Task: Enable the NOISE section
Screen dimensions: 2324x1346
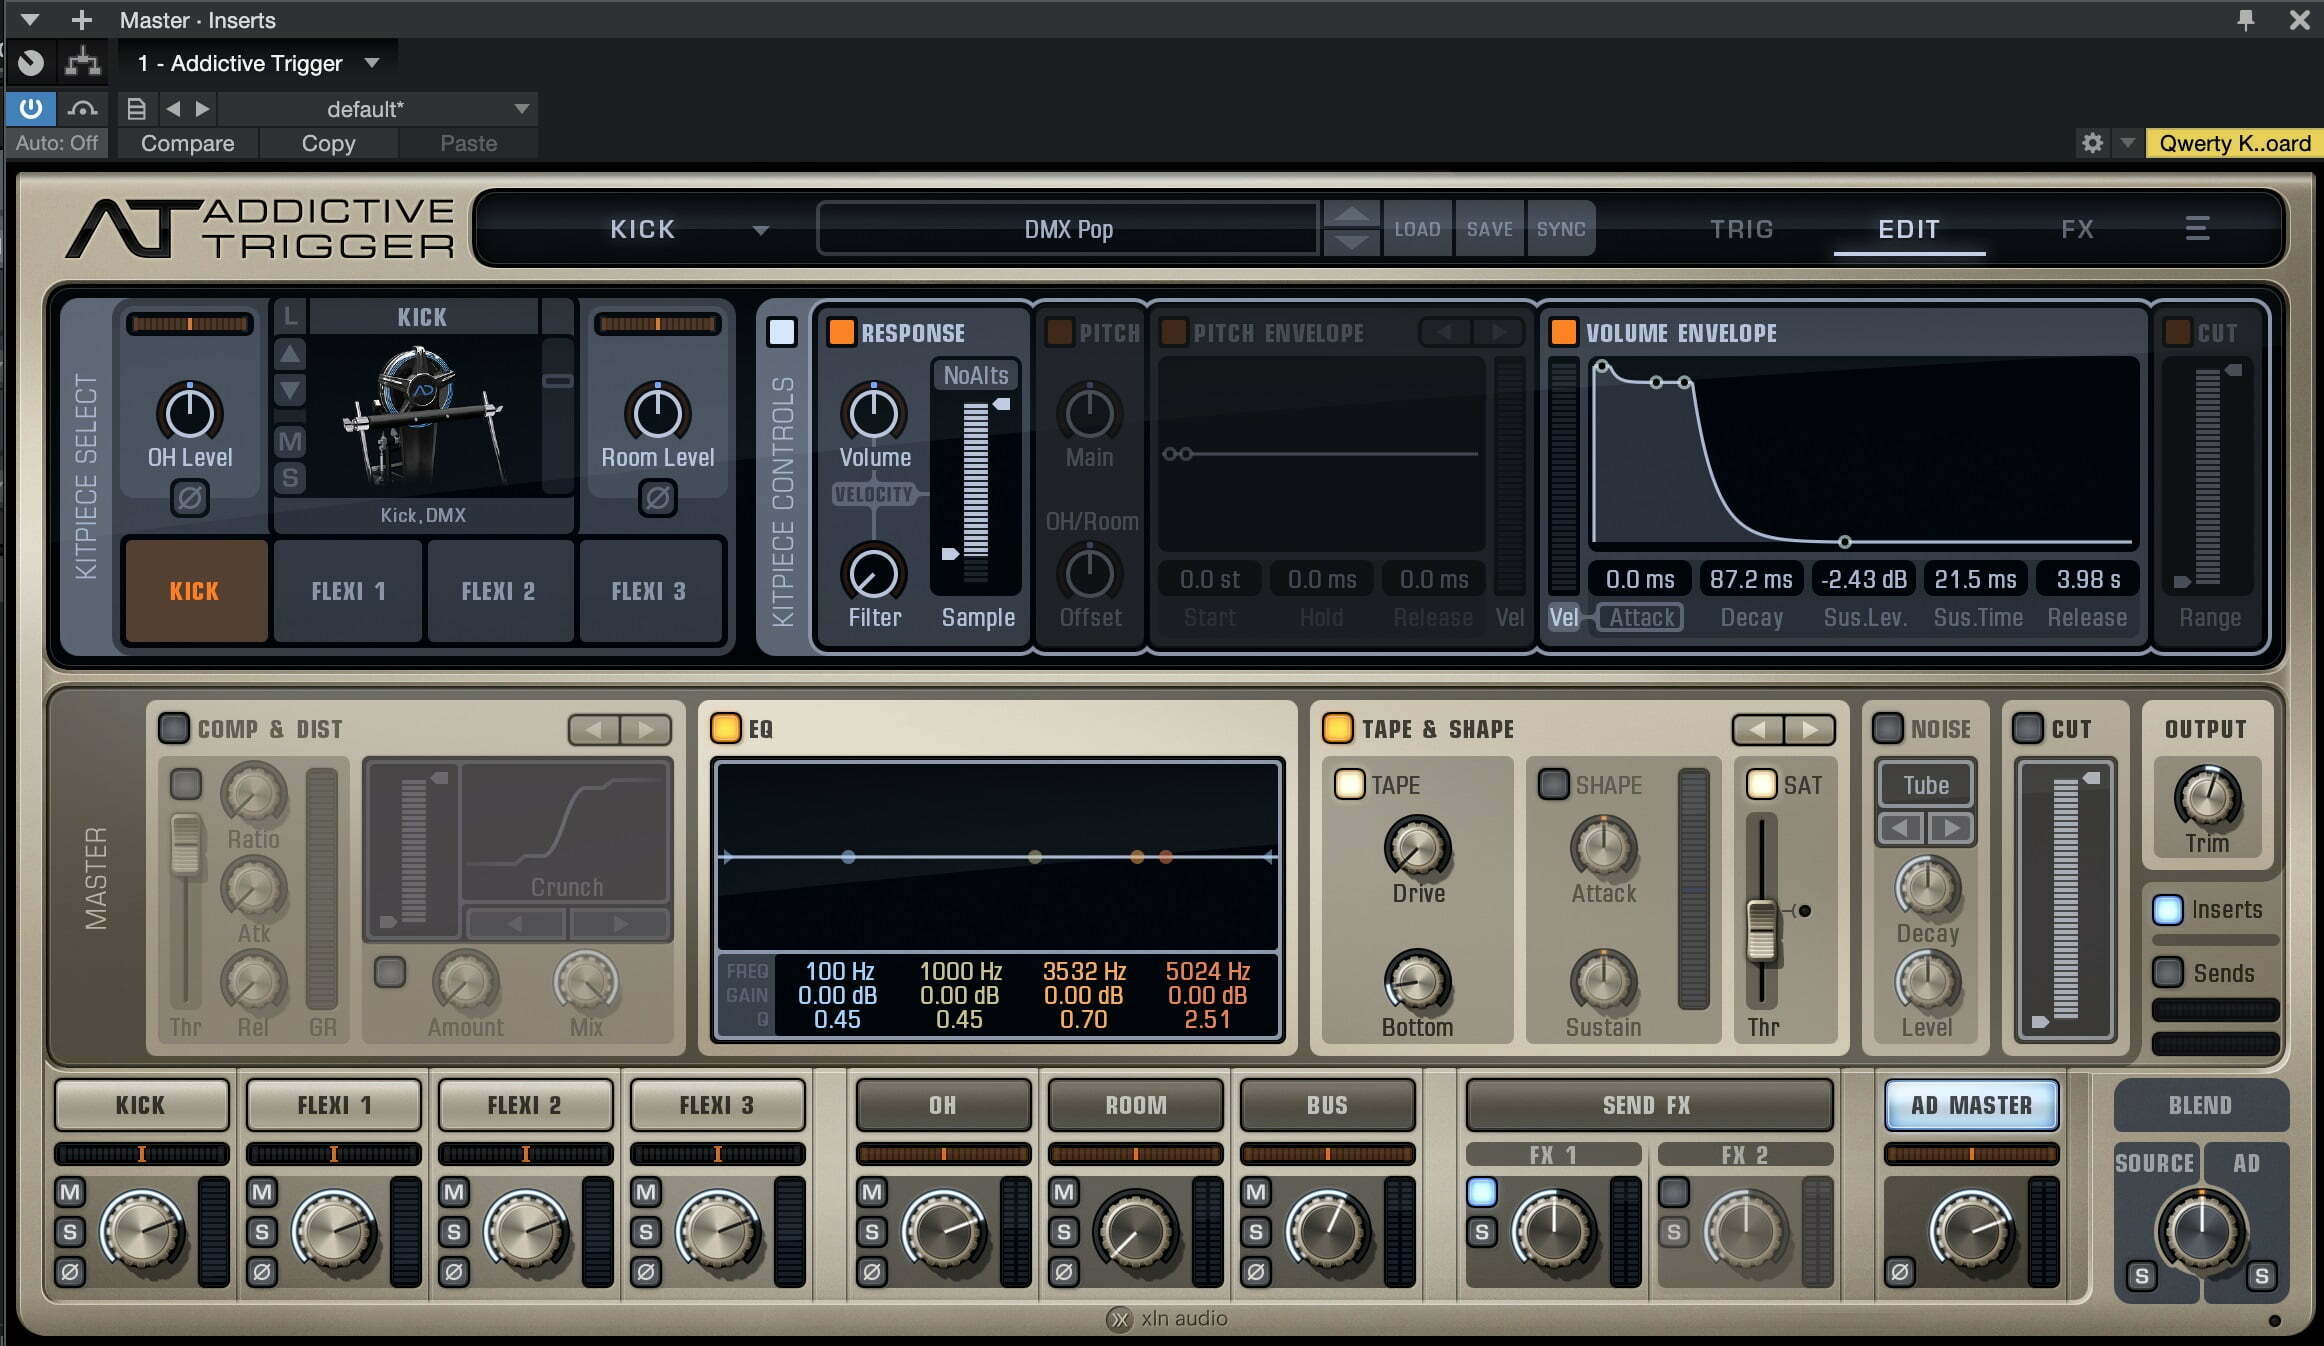Action: point(1887,728)
